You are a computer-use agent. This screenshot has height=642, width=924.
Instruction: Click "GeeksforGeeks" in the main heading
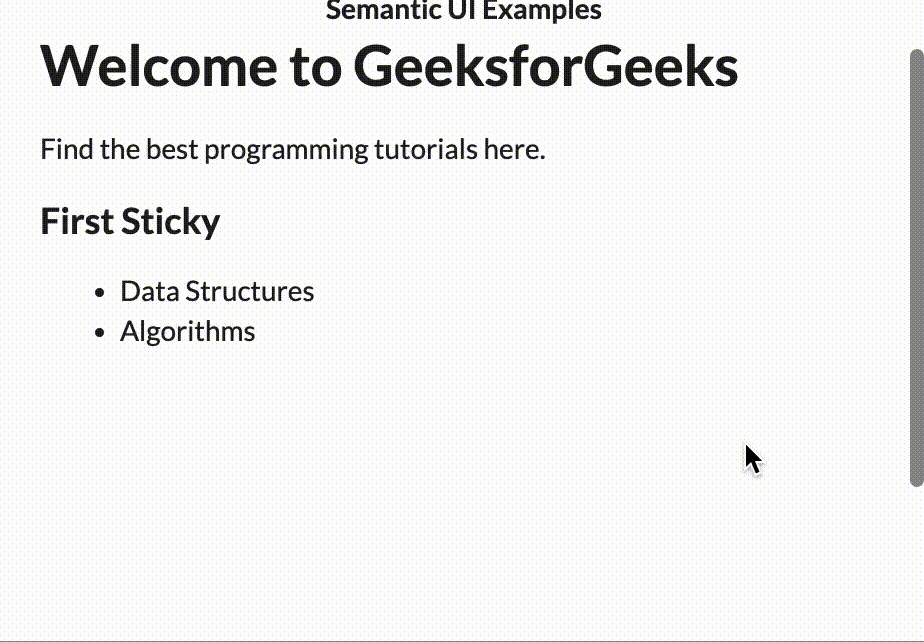click(x=545, y=66)
